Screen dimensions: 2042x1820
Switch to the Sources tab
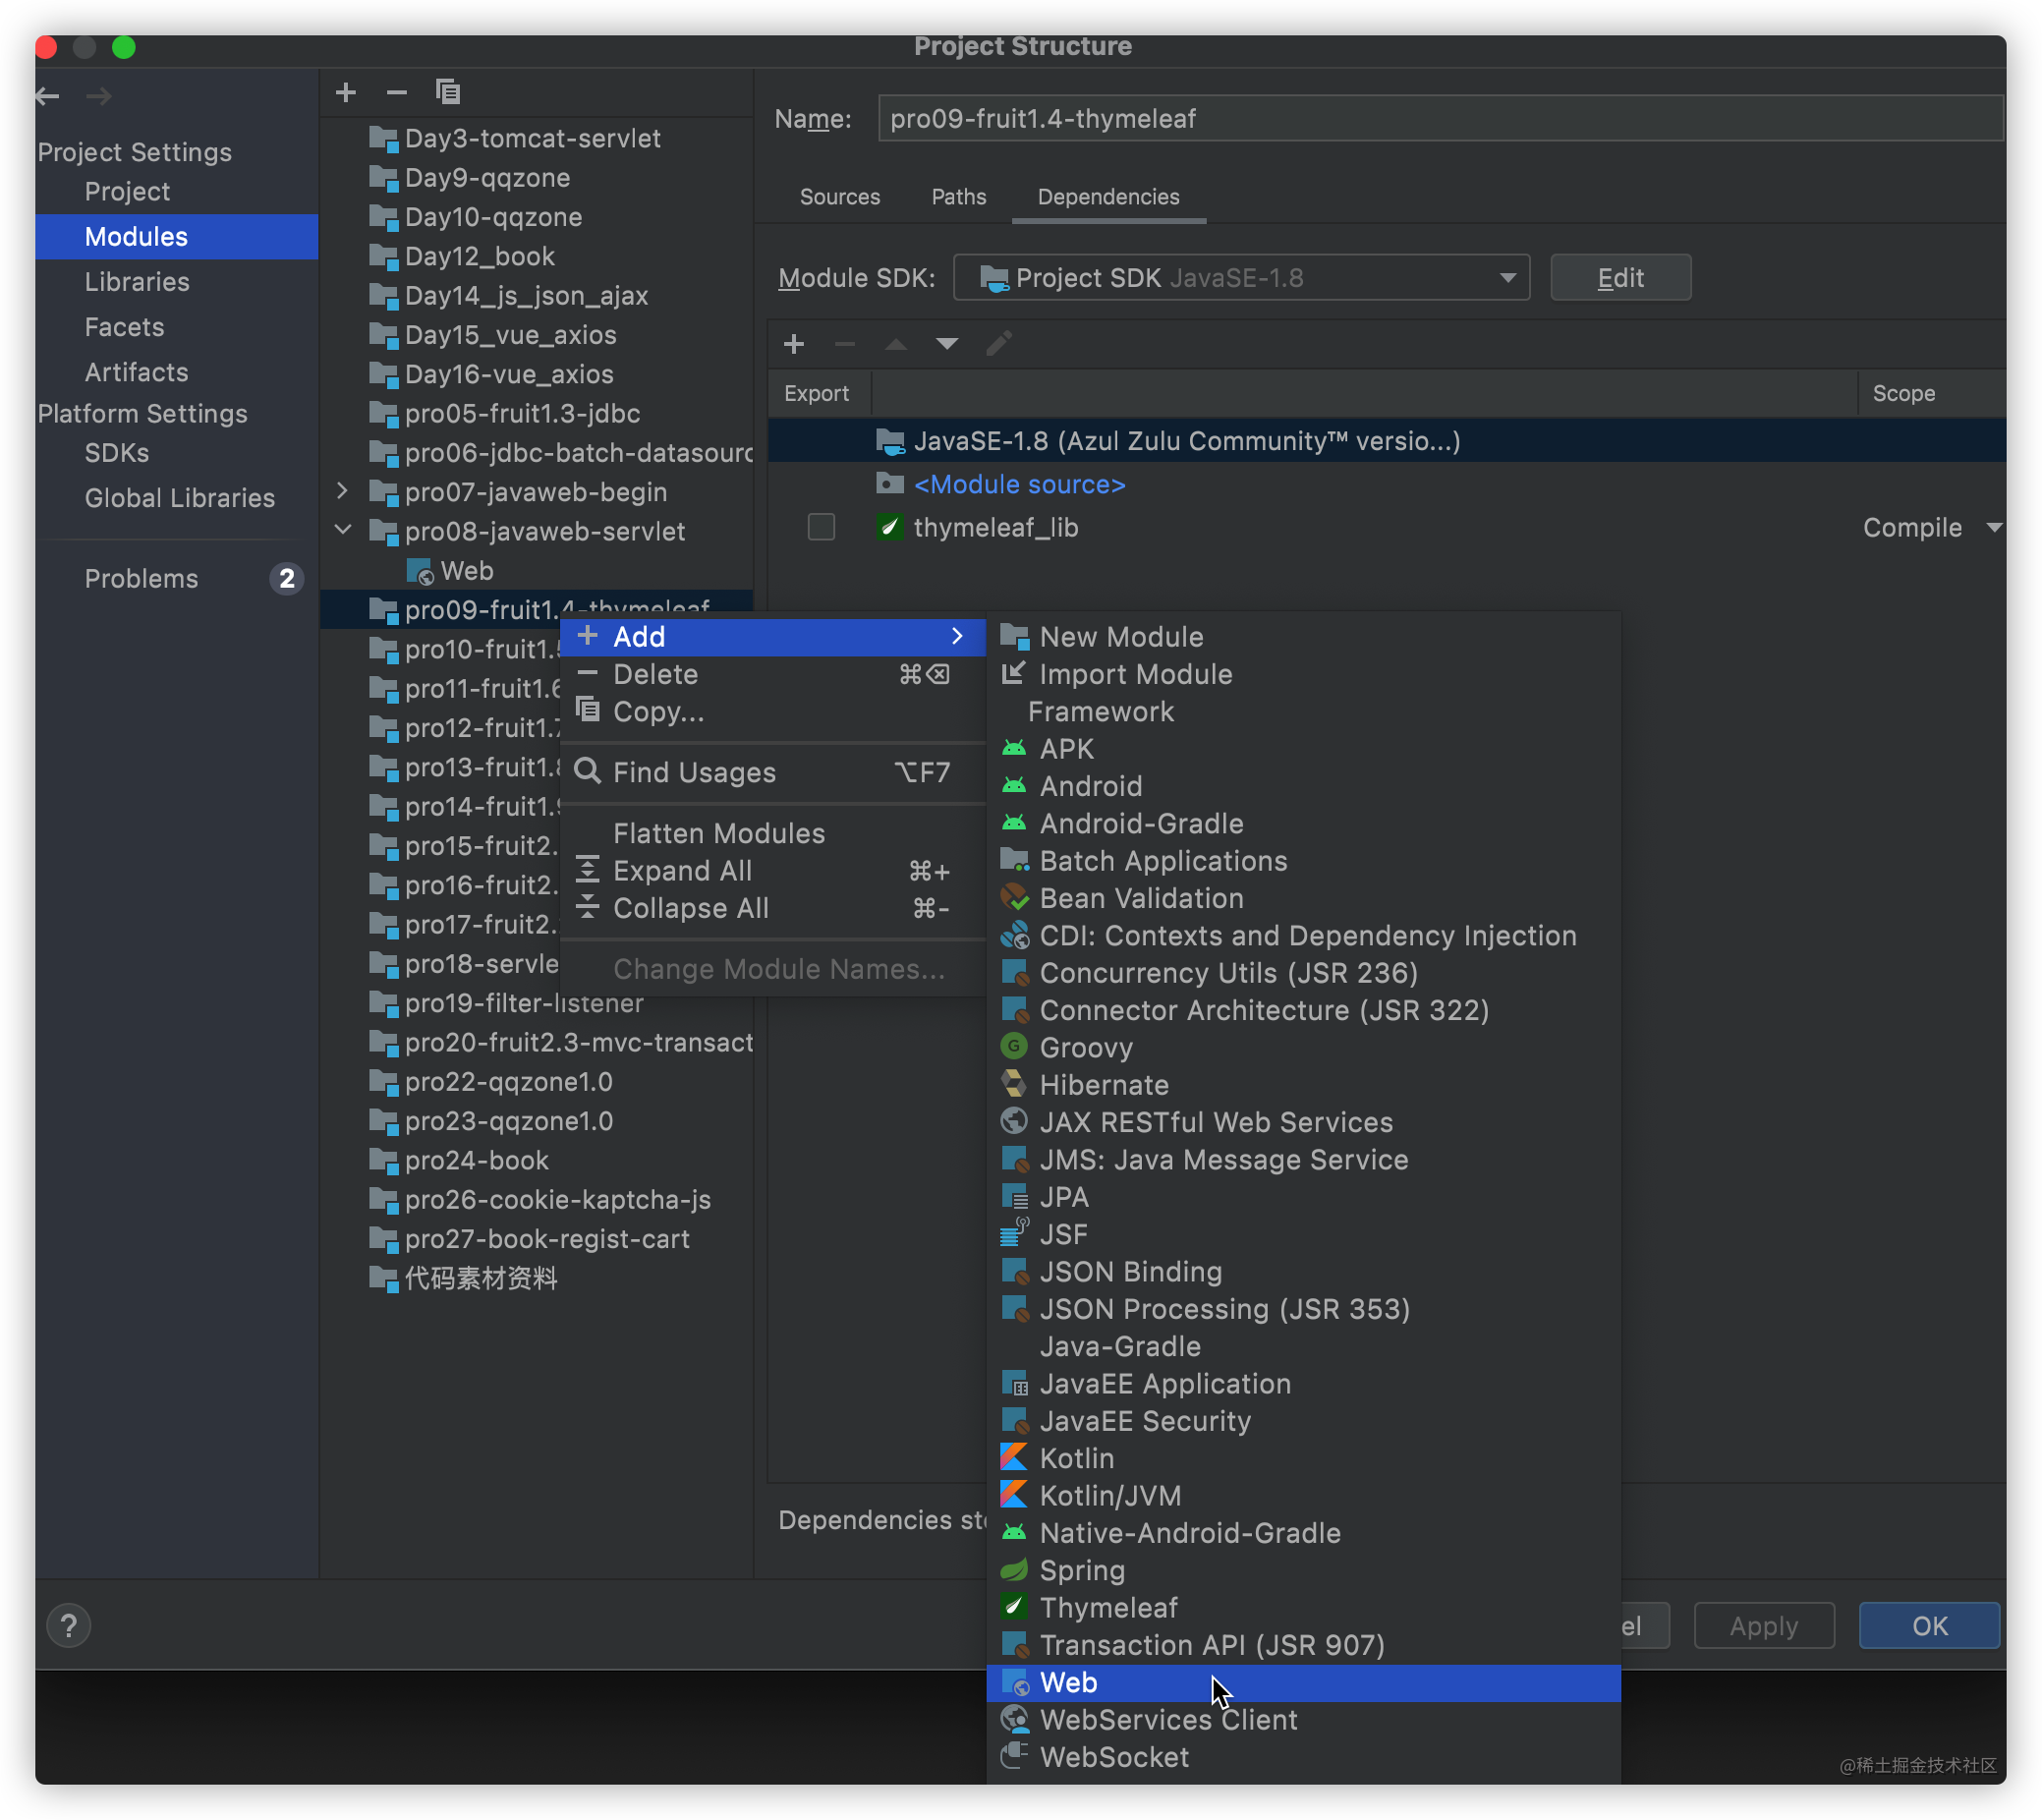click(840, 197)
